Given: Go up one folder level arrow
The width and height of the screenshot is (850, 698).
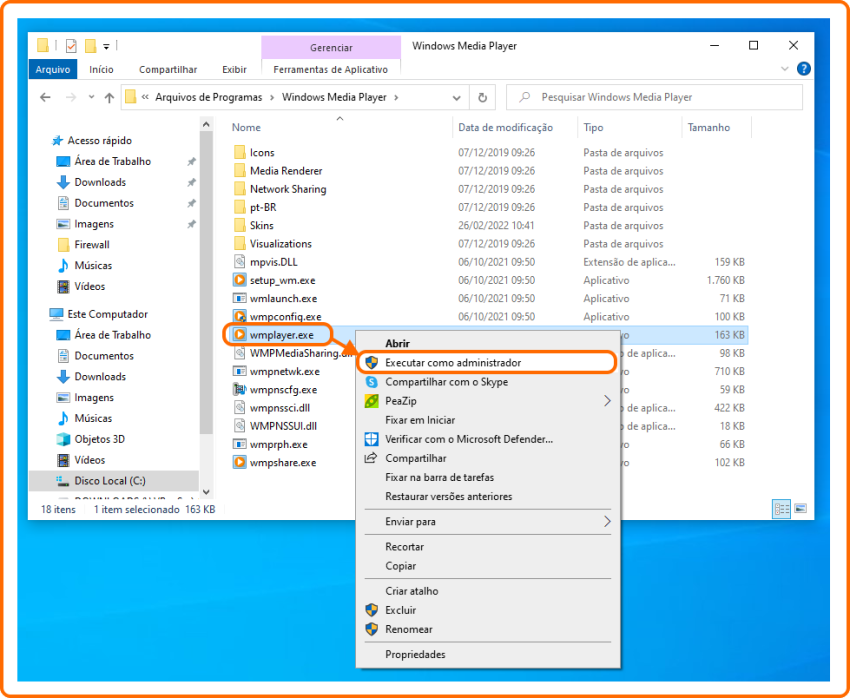Looking at the screenshot, I should pos(110,98).
